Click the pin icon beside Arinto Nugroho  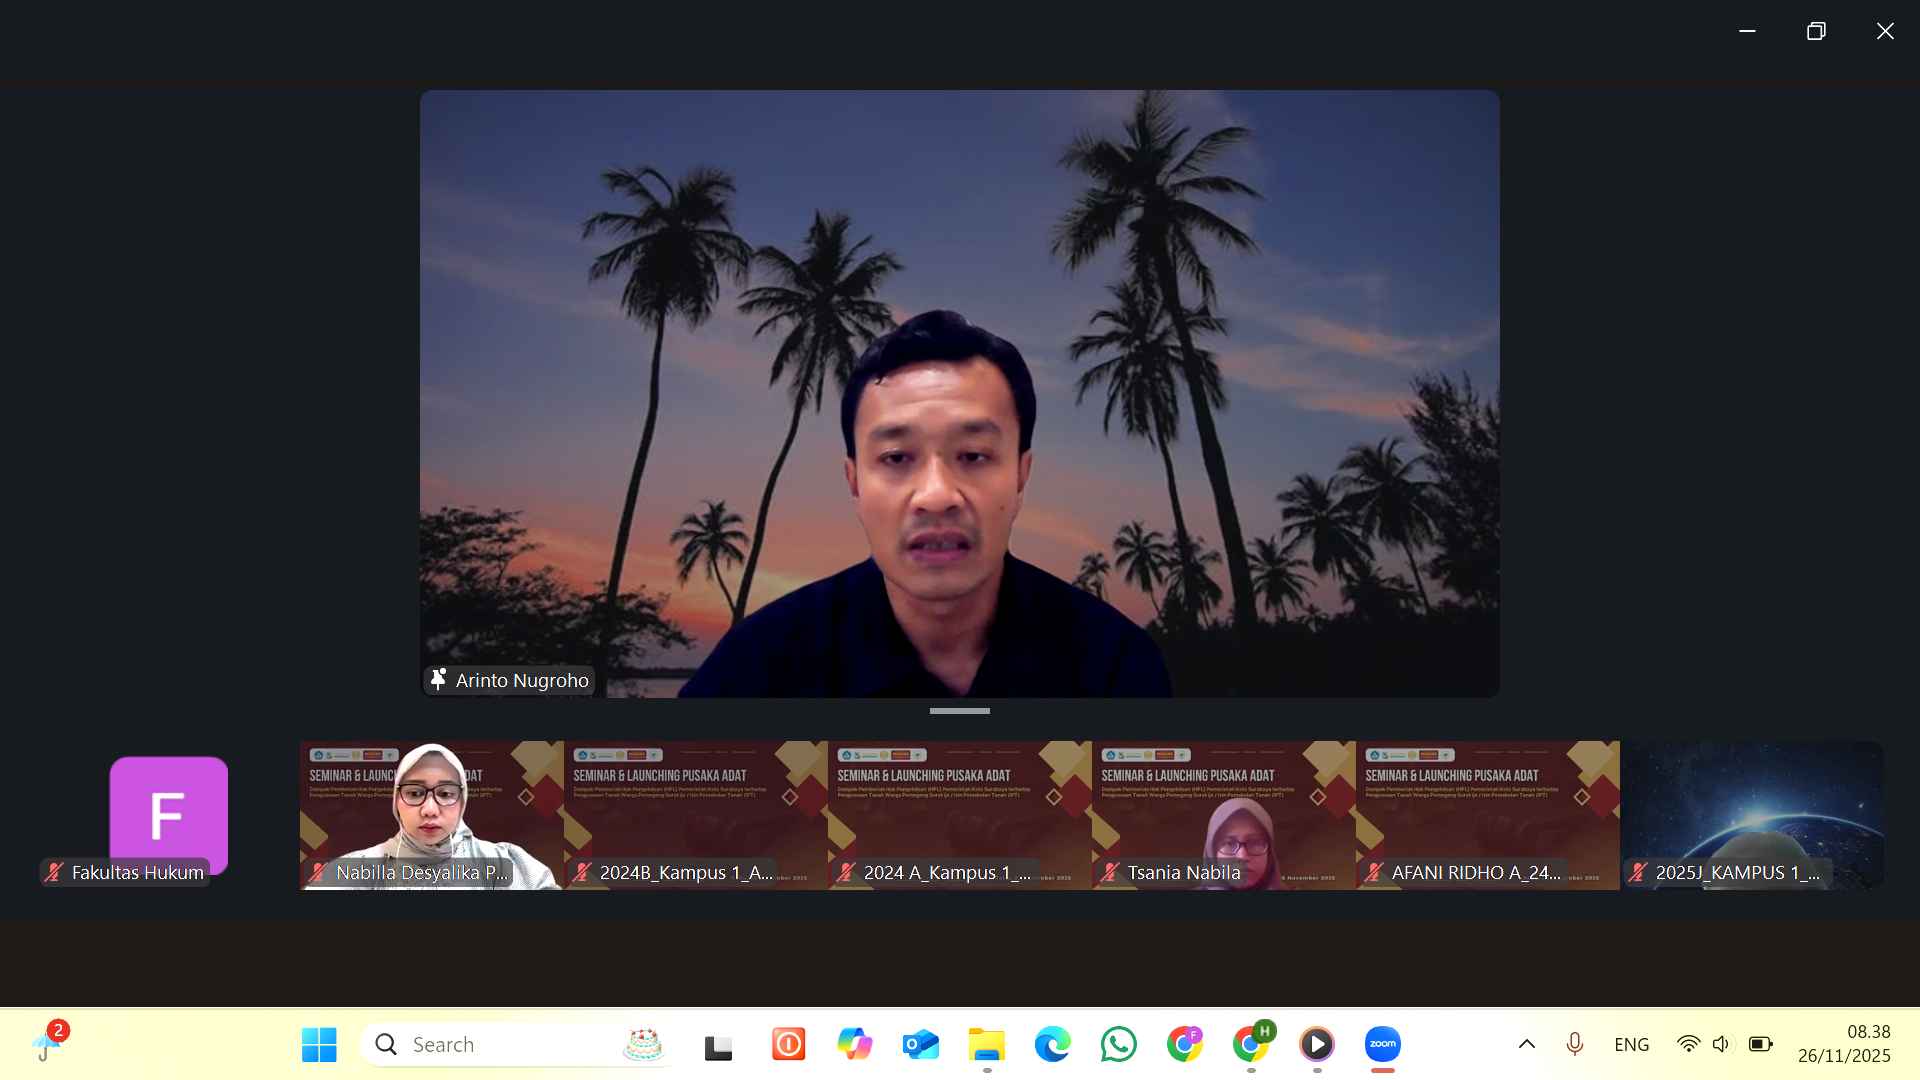pyautogui.click(x=438, y=680)
